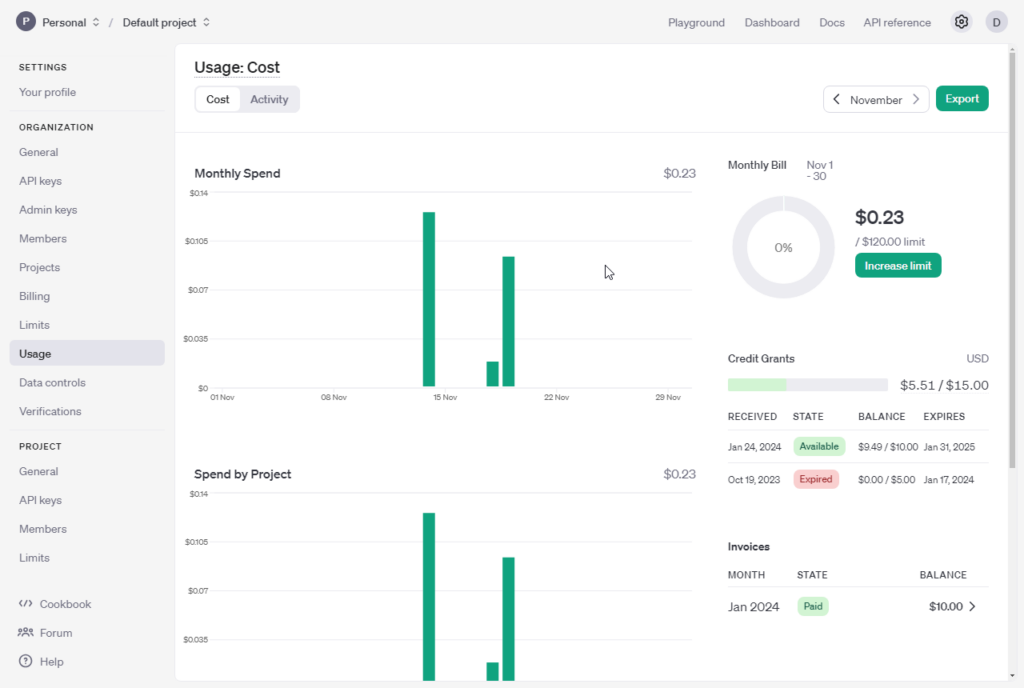The width and height of the screenshot is (1024, 688).
Task: Click the Monthly Spend heading
Action: point(237,173)
